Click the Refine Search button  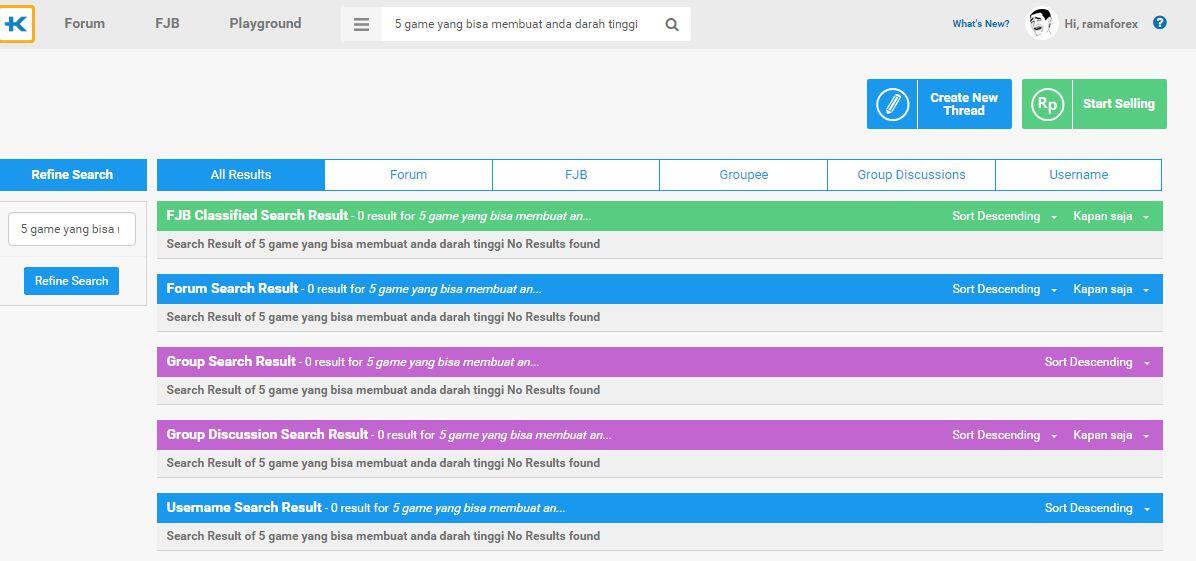[x=72, y=281]
